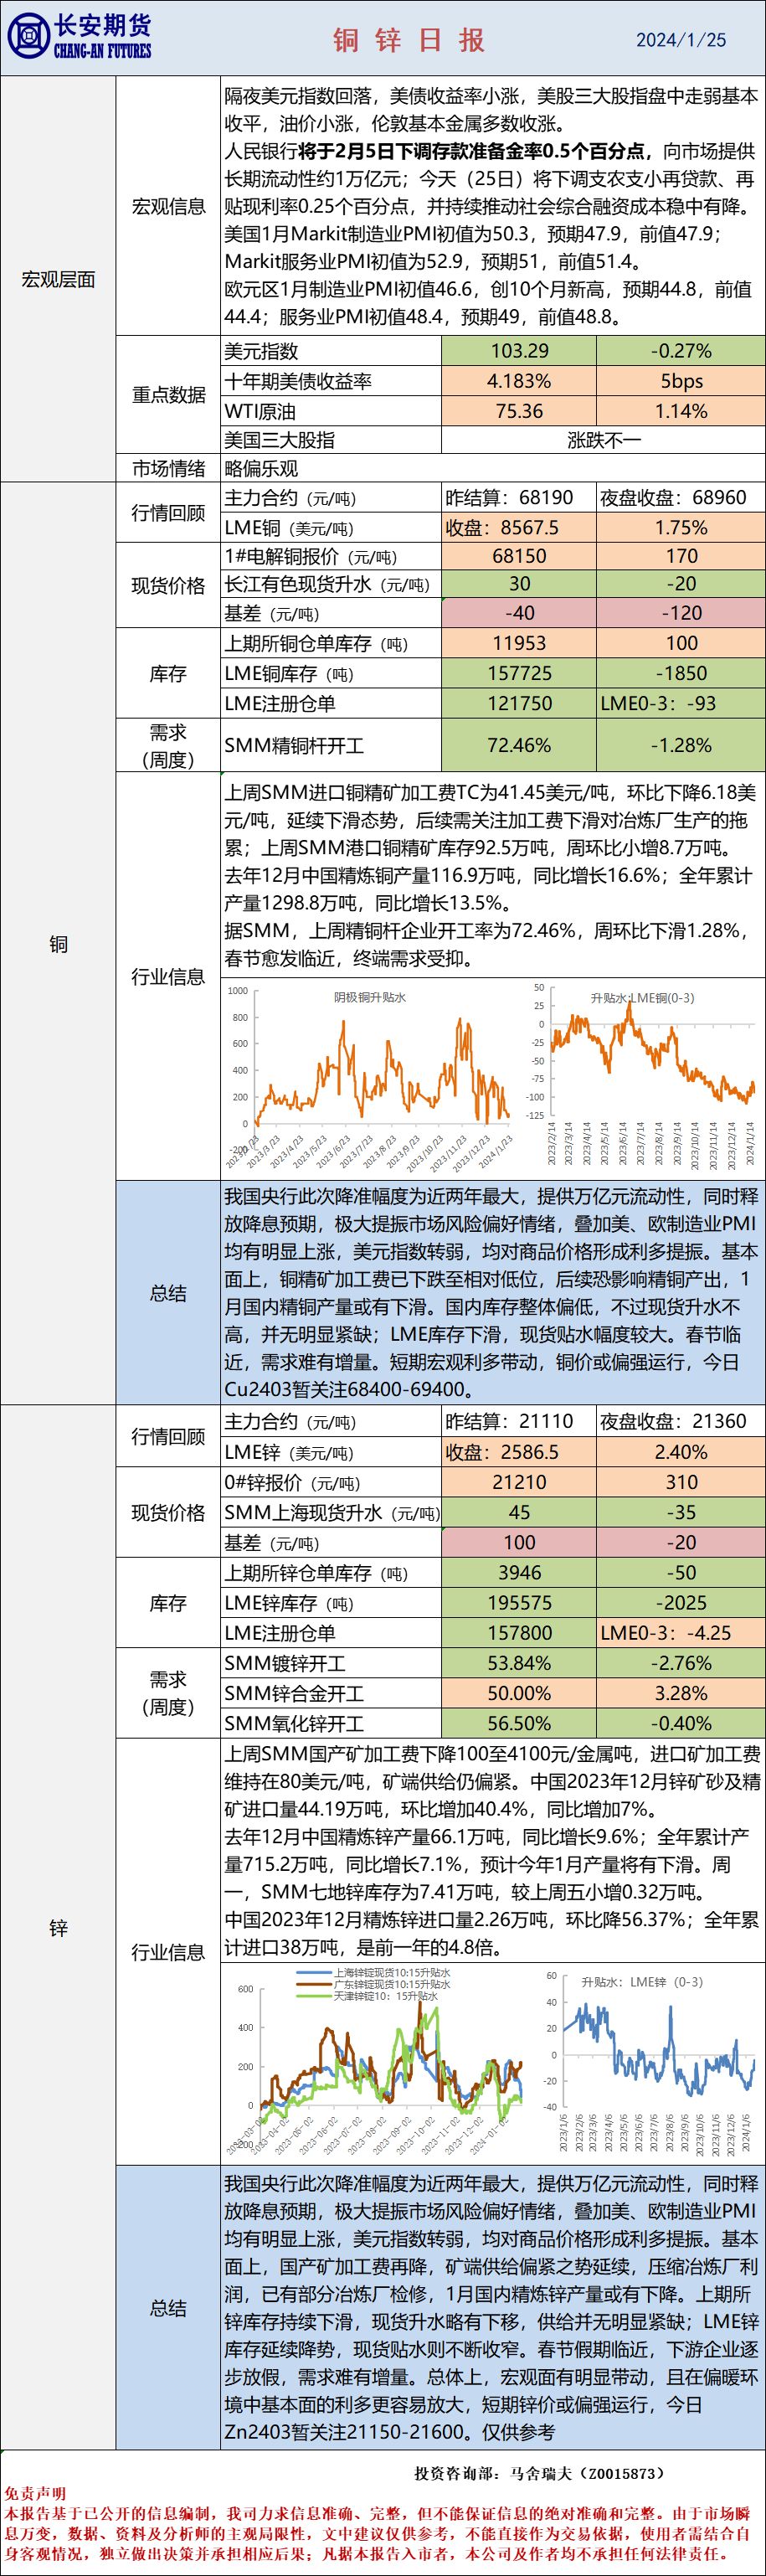This screenshot has width=766, height=2576.
Task: Select the dollar index value 103.29
Action: tap(519, 351)
